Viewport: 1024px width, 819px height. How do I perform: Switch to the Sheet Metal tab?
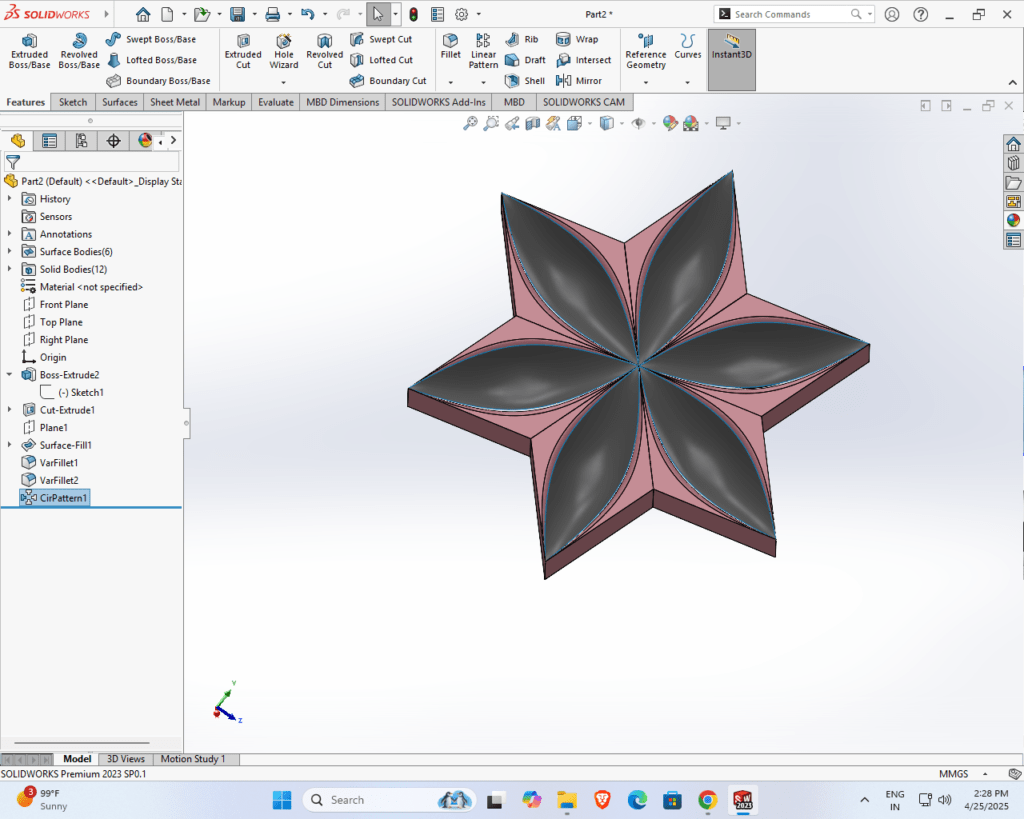175,102
